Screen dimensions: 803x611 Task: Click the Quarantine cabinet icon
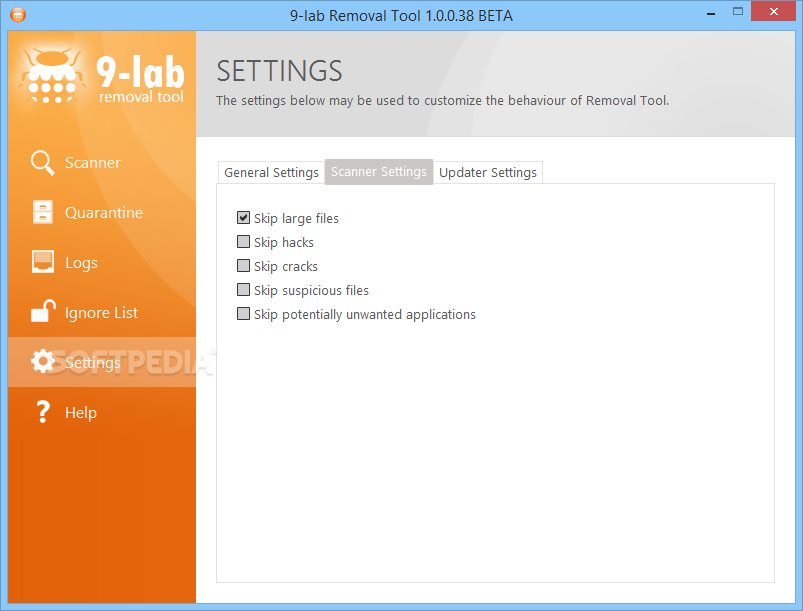coord(43,212)
